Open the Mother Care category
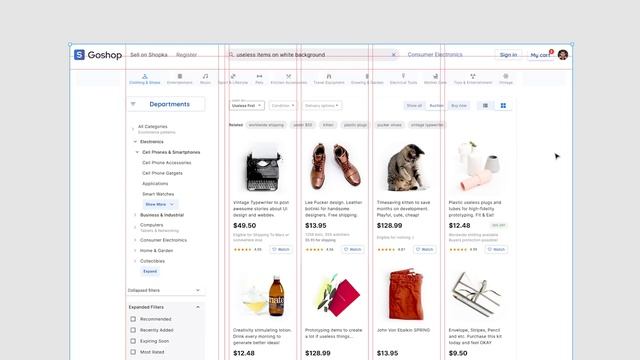Image resolution: width=640 pixels, height=360 pixels. [x=435, y=79]
